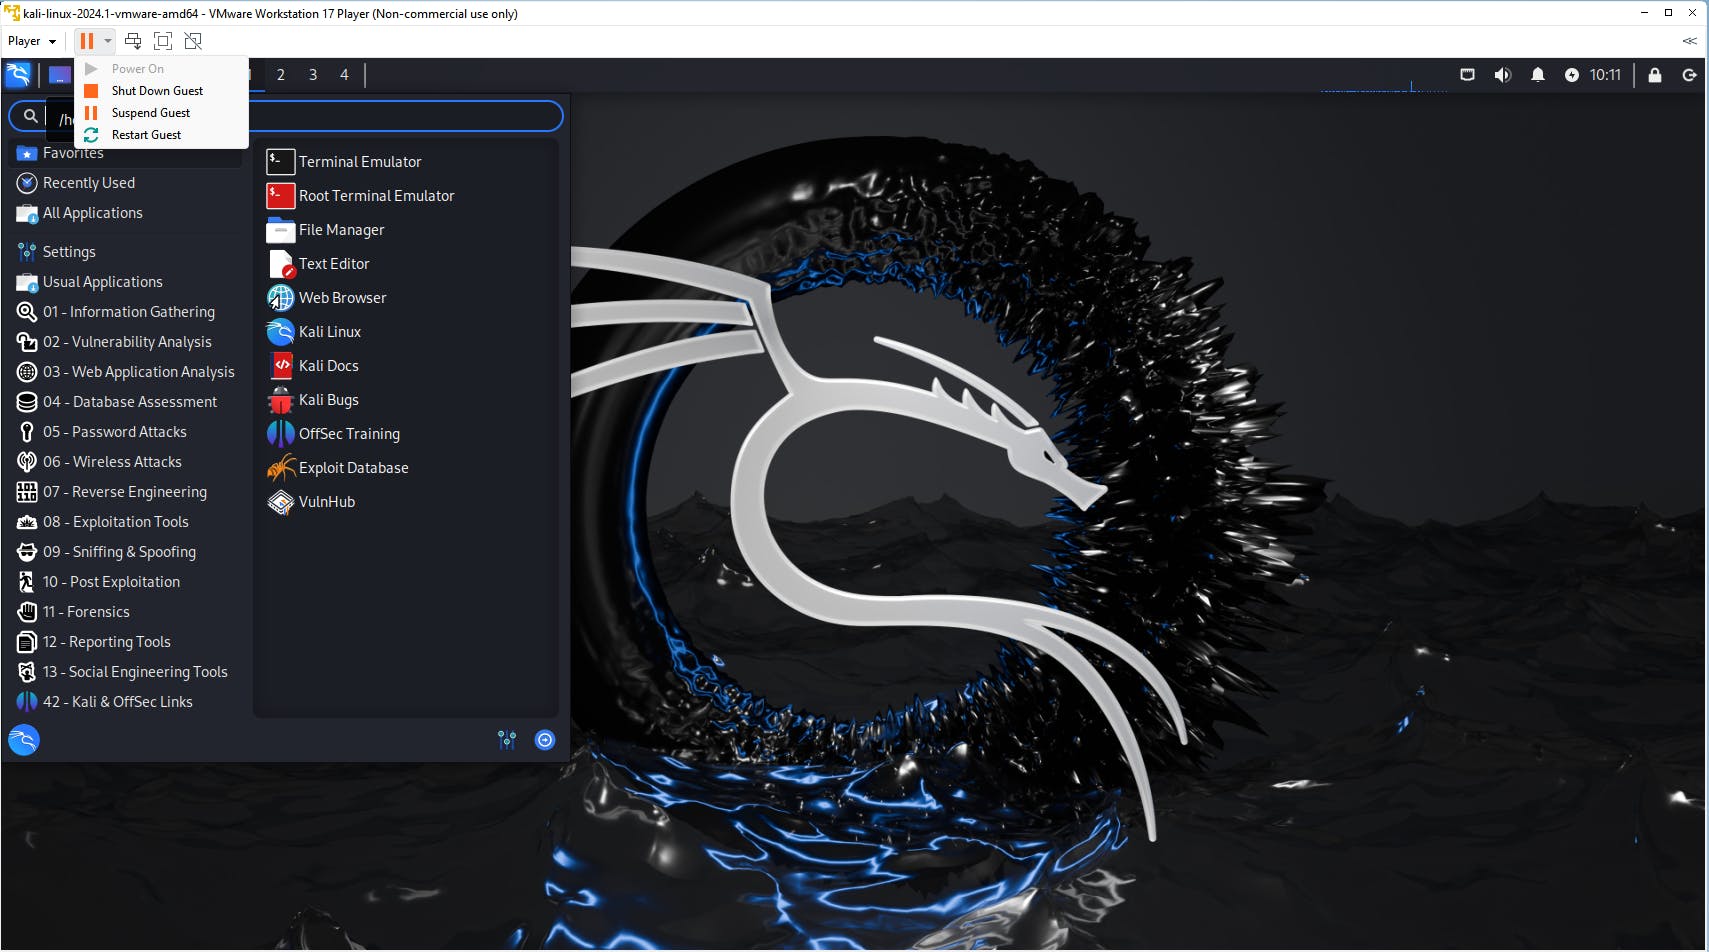
Task: Open 03 - Web Application Analysis category
Action: [126, 372]
